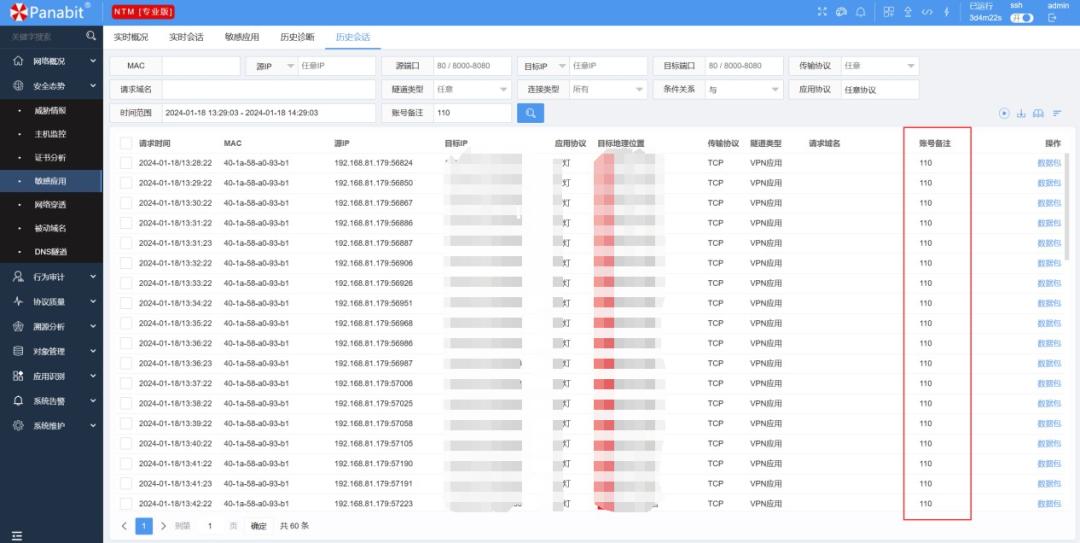Check the row 2024-01-18/13:31:23 checkbox
Image resolution: width=1080 pixels, height=543 pixels.
125,243
